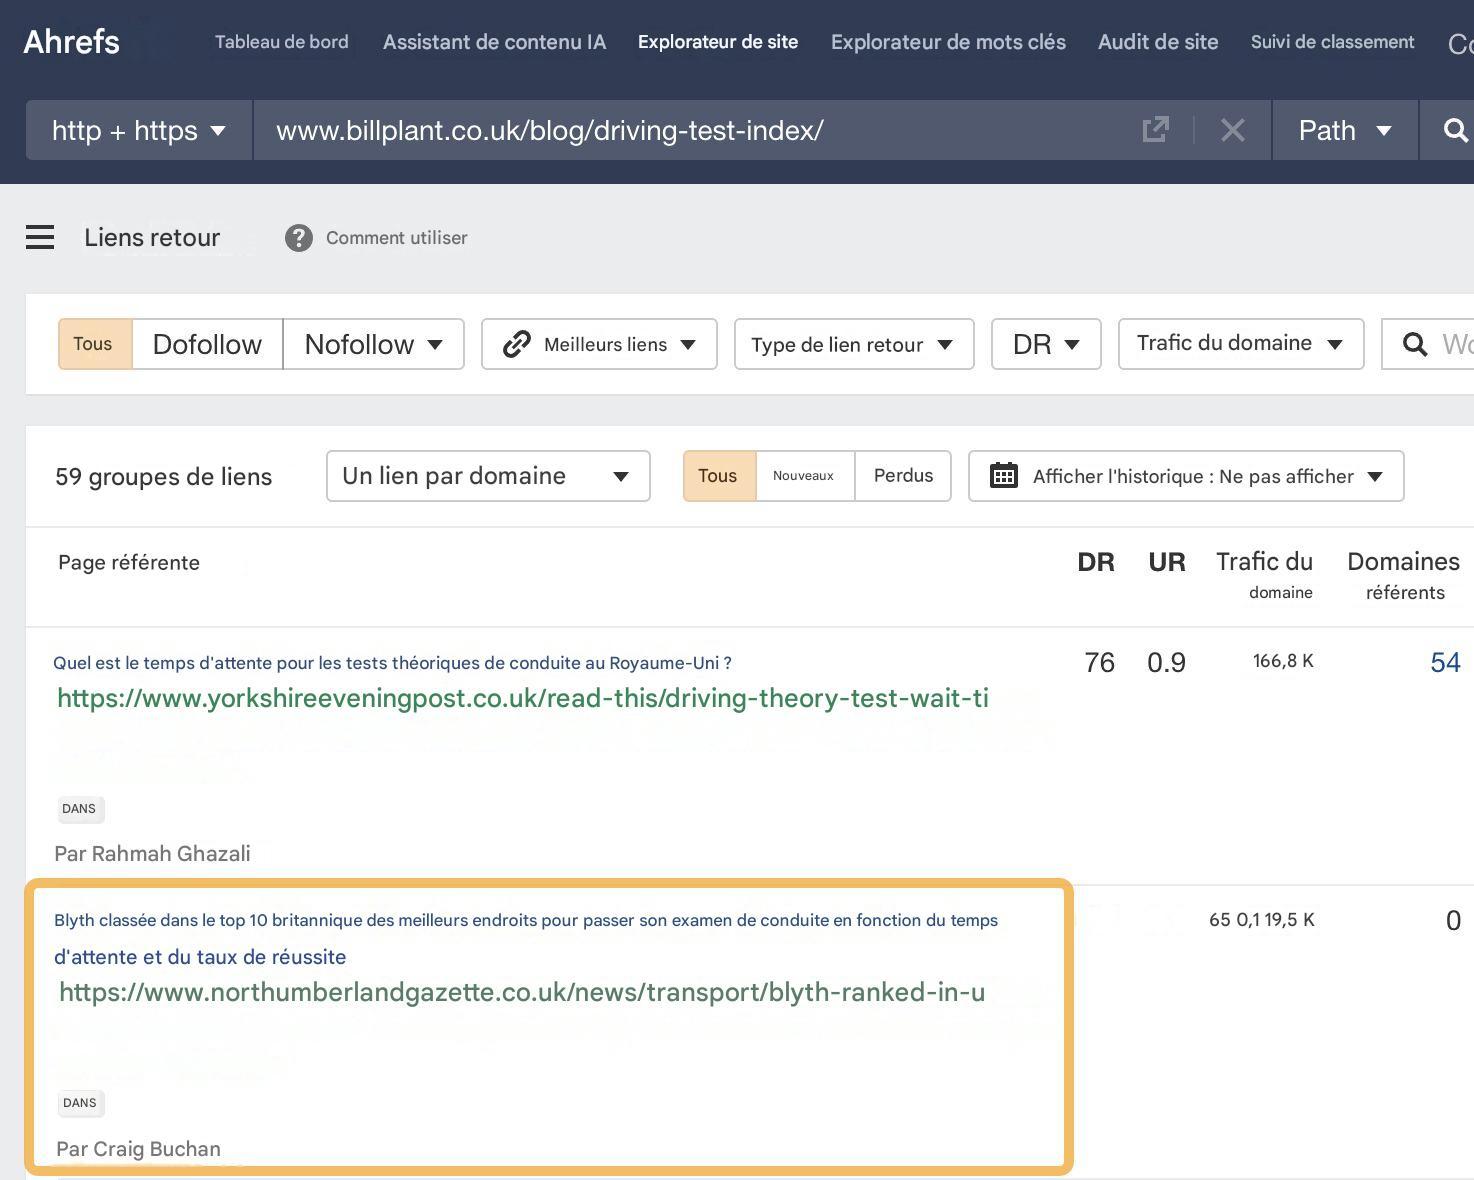Select Tous in Nouveaux/Perdus toggle
Viewport: 1474px width, 1180px height.
[x=719, y=476]
